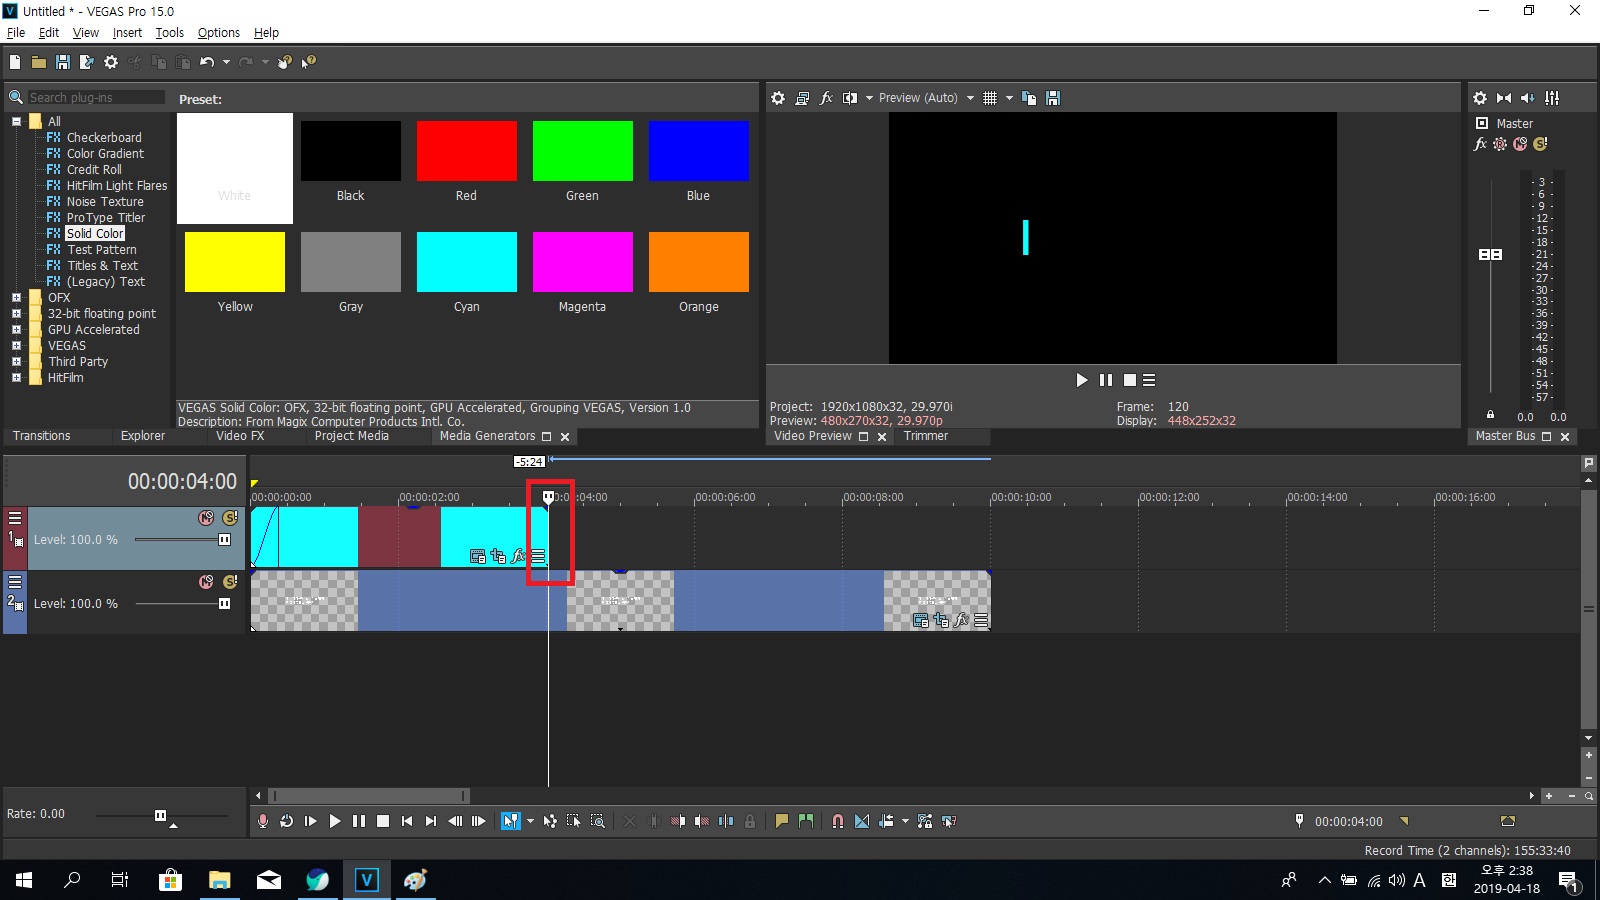Play the video preview
Viewport: 1600px width, 900px height.
(1081, 380)
